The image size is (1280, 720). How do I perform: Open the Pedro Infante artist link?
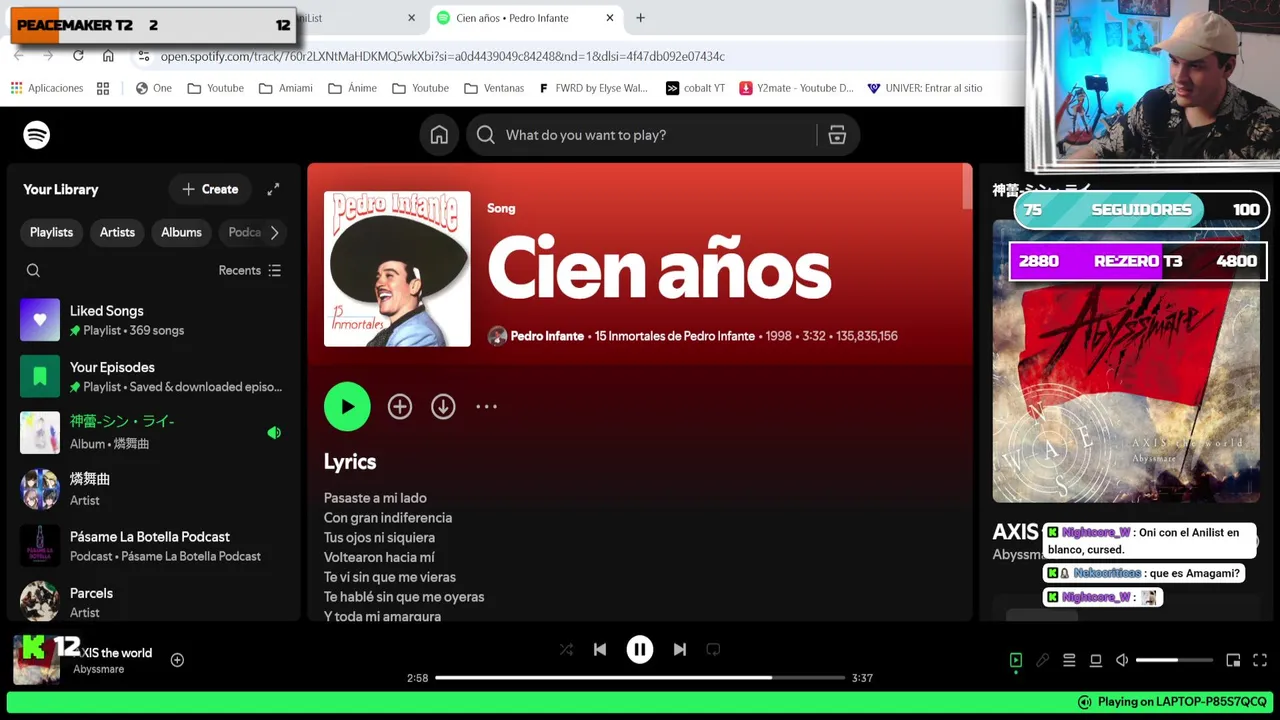547,336
